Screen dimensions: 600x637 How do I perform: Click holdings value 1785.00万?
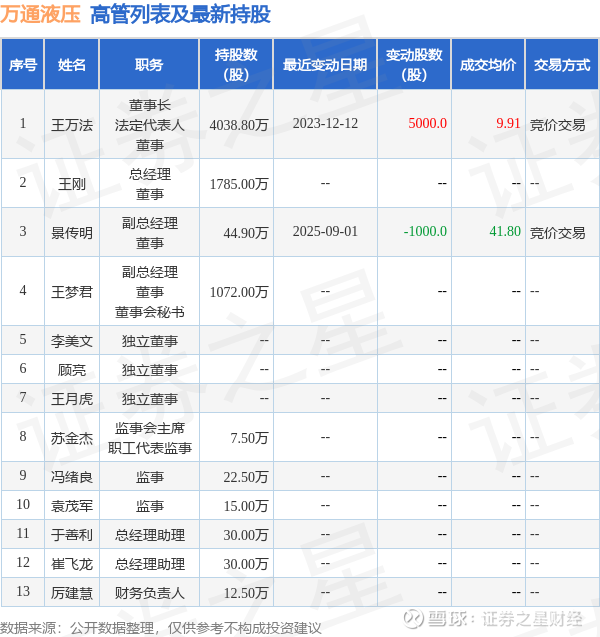click(239, 184)
